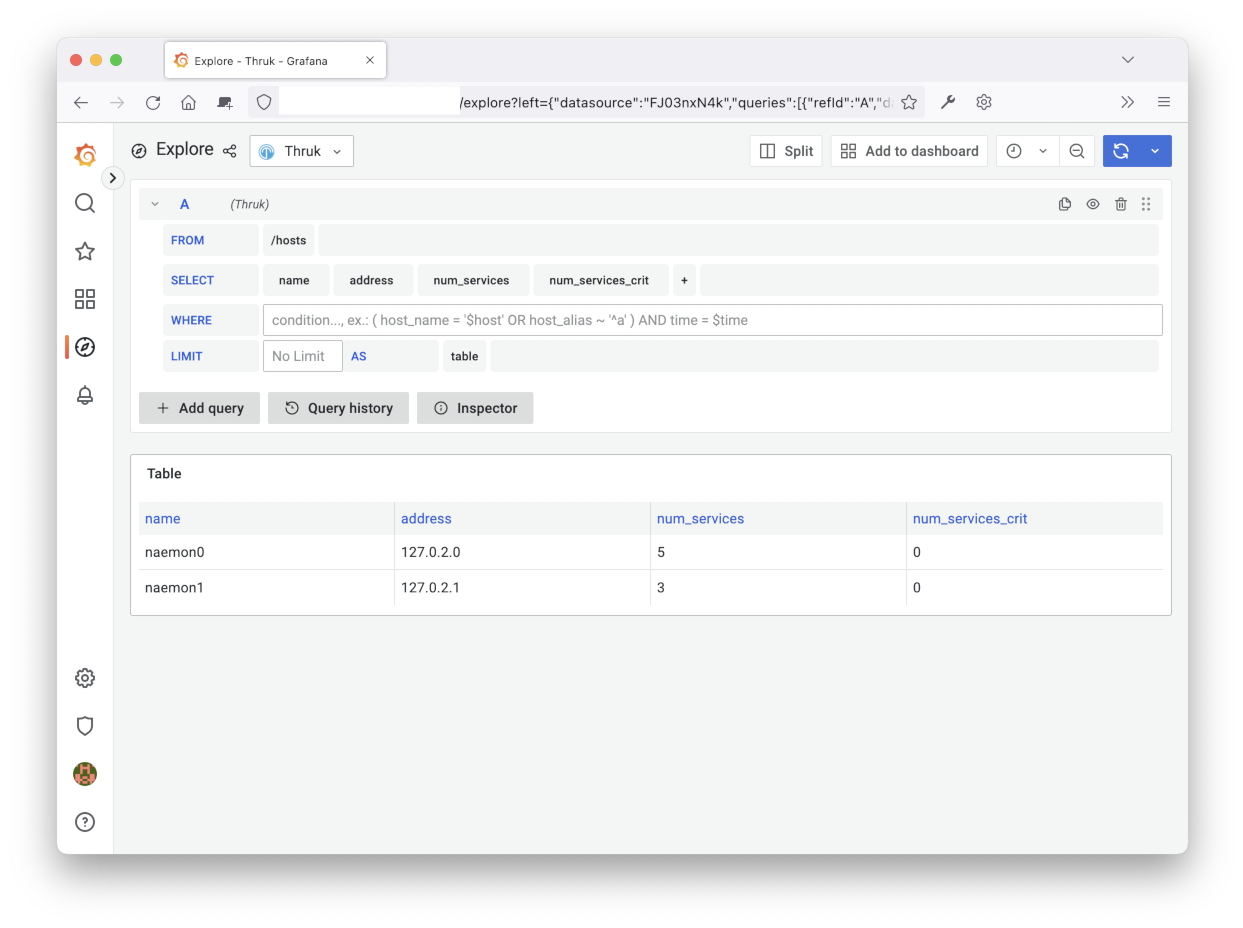Open the num_services column selector

tap(472, 280)
